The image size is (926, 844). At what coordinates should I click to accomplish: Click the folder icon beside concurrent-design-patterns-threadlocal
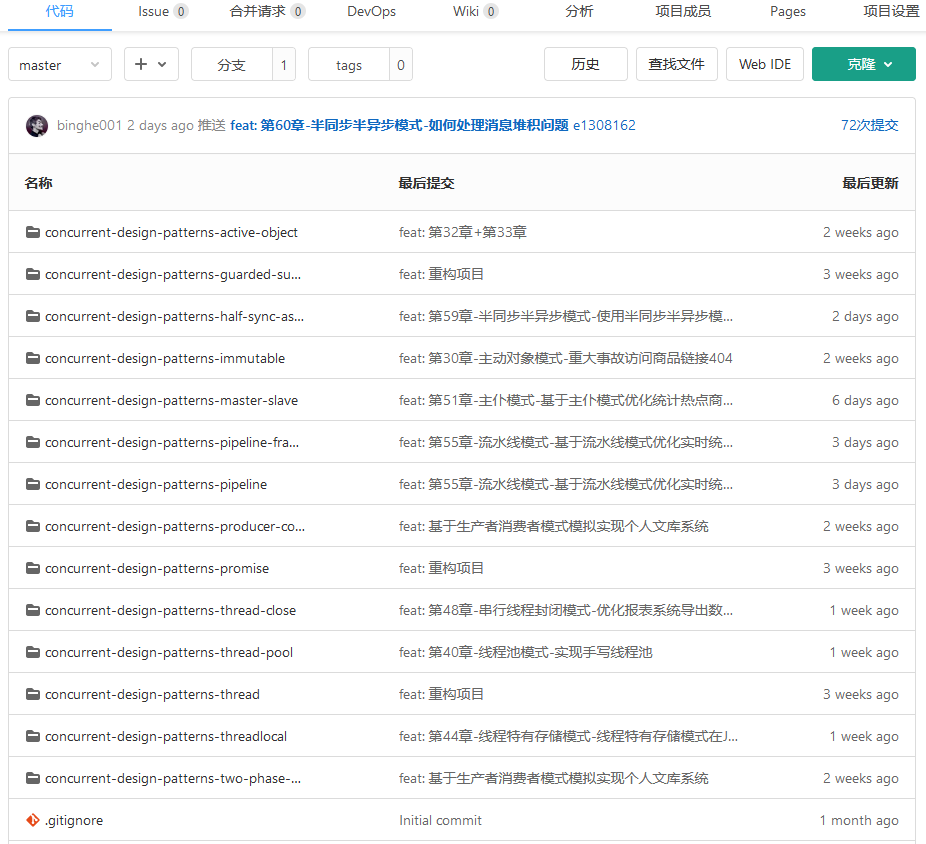click(x=33, y=736)
